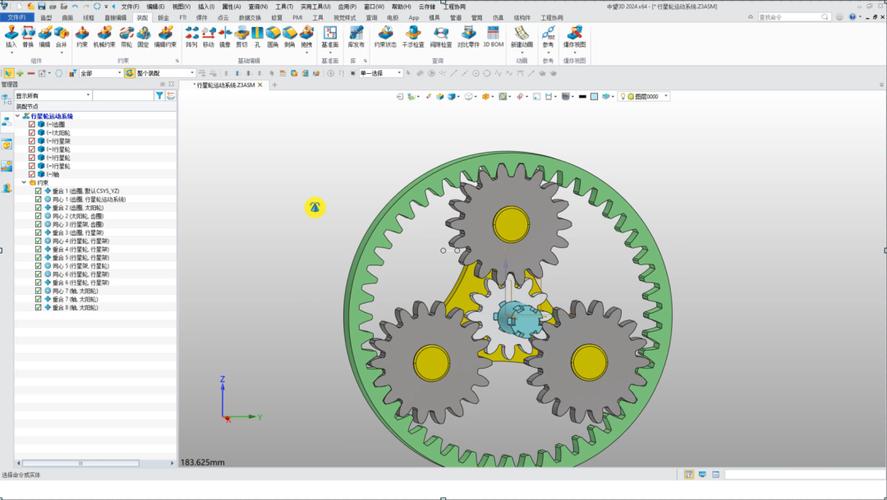Image resolution: width=887 pixels, height=500 pixels.
Task: Toggle checkbox for 重合 1 constraint
Action: click(x=38, y=191)
